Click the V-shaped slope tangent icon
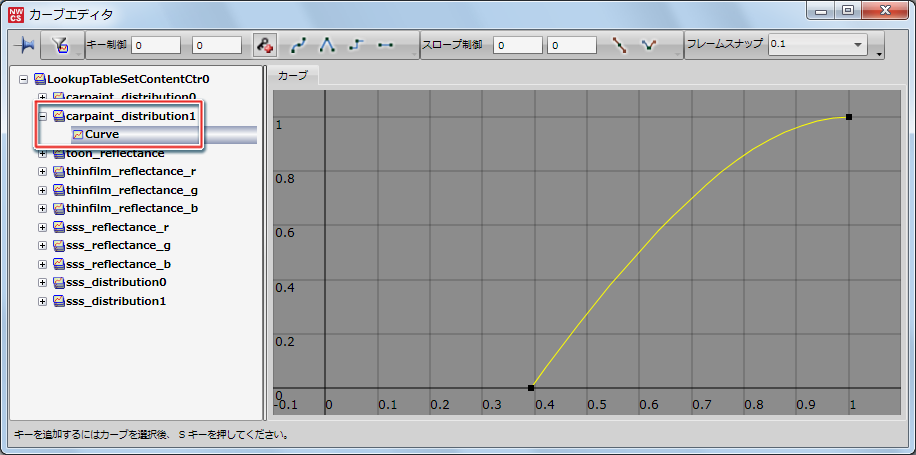Screen dimensions: 916x455 (x=649, y=45)
